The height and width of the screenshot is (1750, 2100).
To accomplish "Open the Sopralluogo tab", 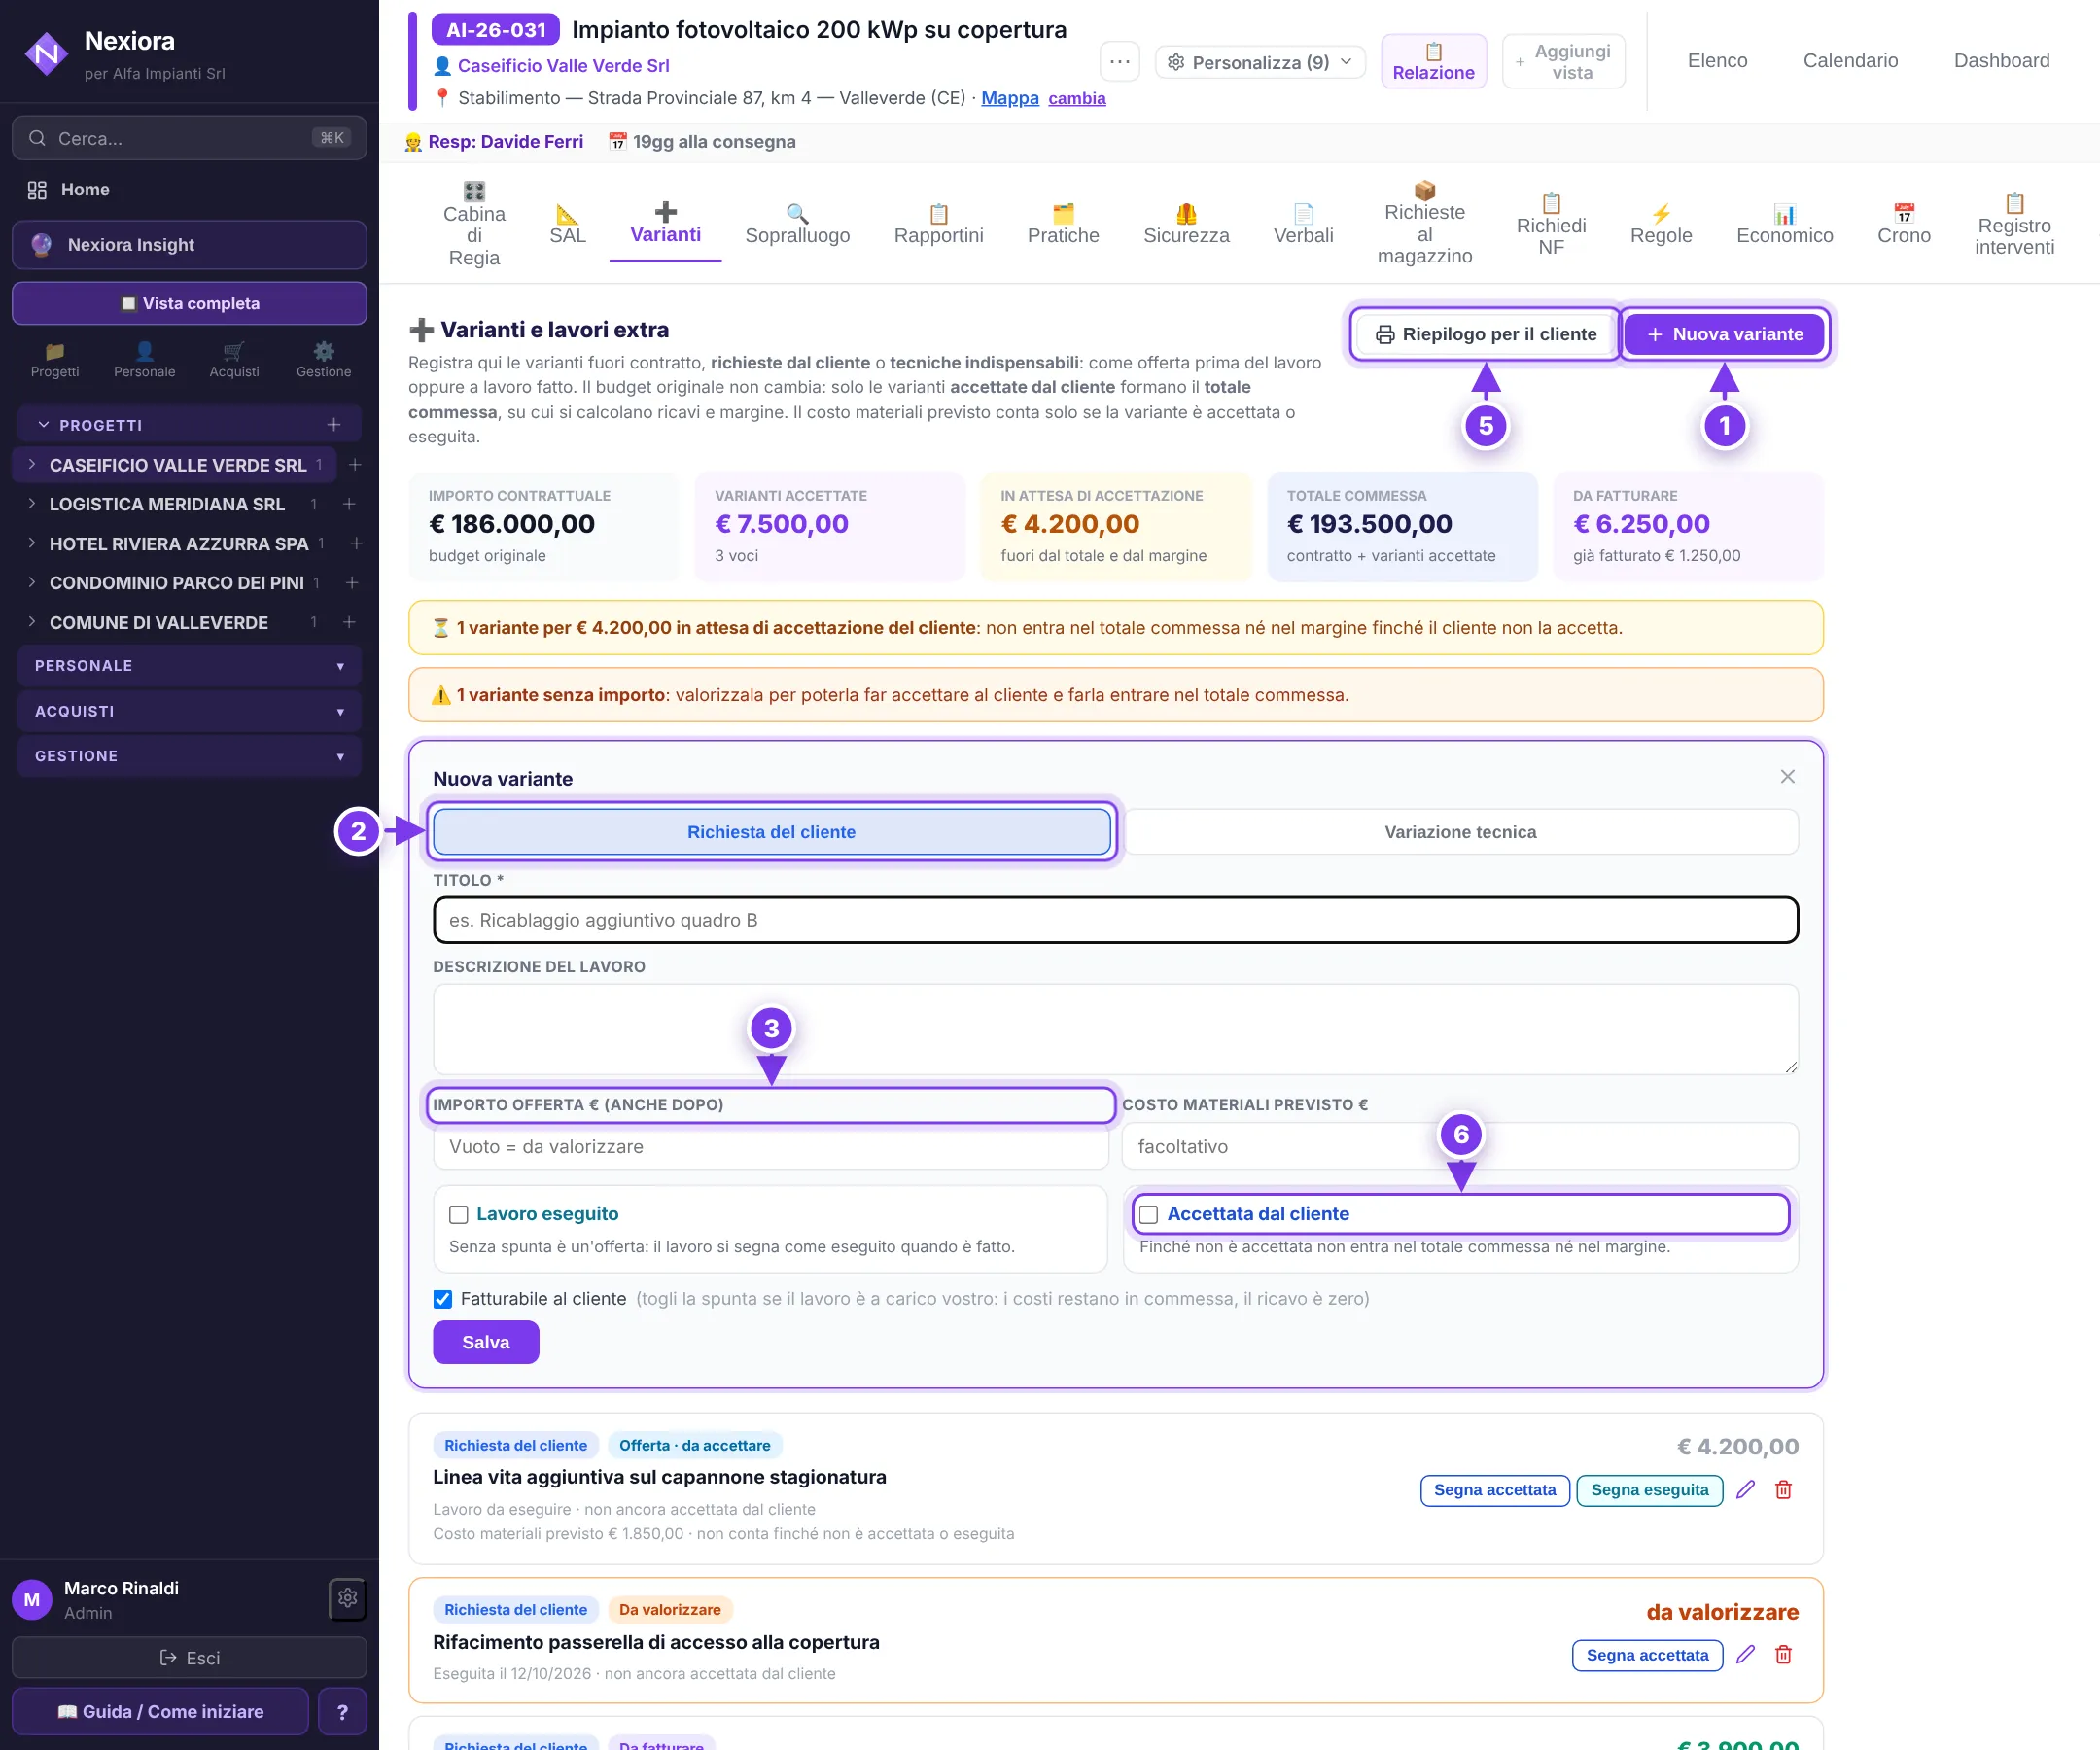I will 797,225.
